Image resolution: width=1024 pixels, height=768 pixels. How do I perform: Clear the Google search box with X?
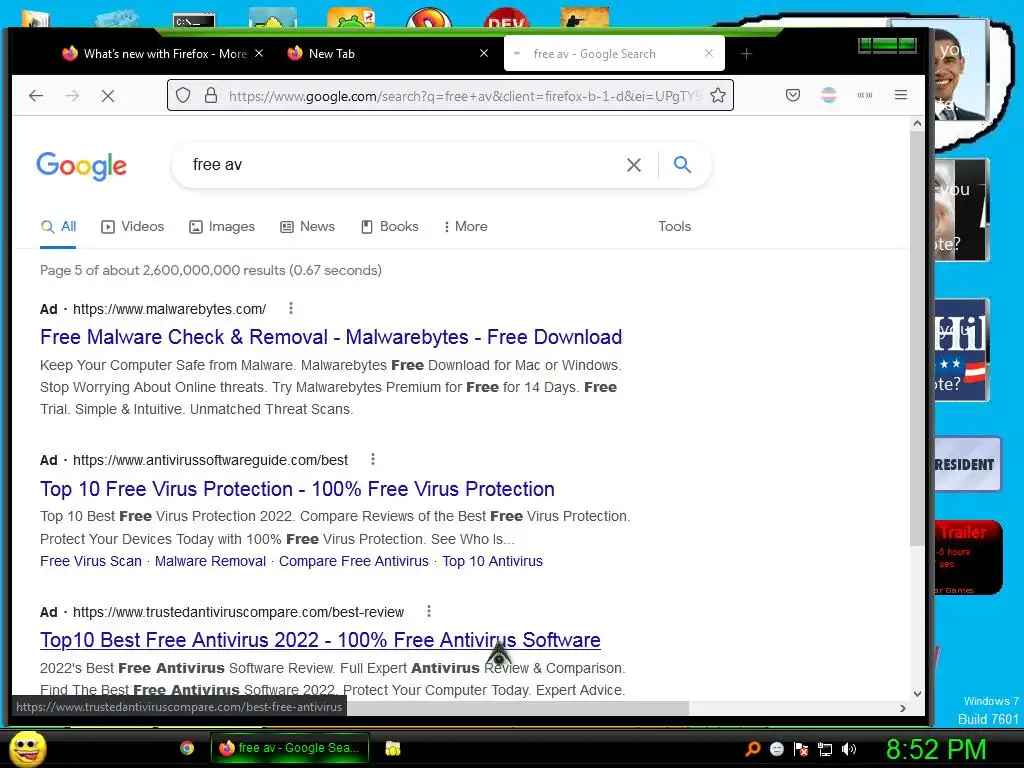[633, 165]
